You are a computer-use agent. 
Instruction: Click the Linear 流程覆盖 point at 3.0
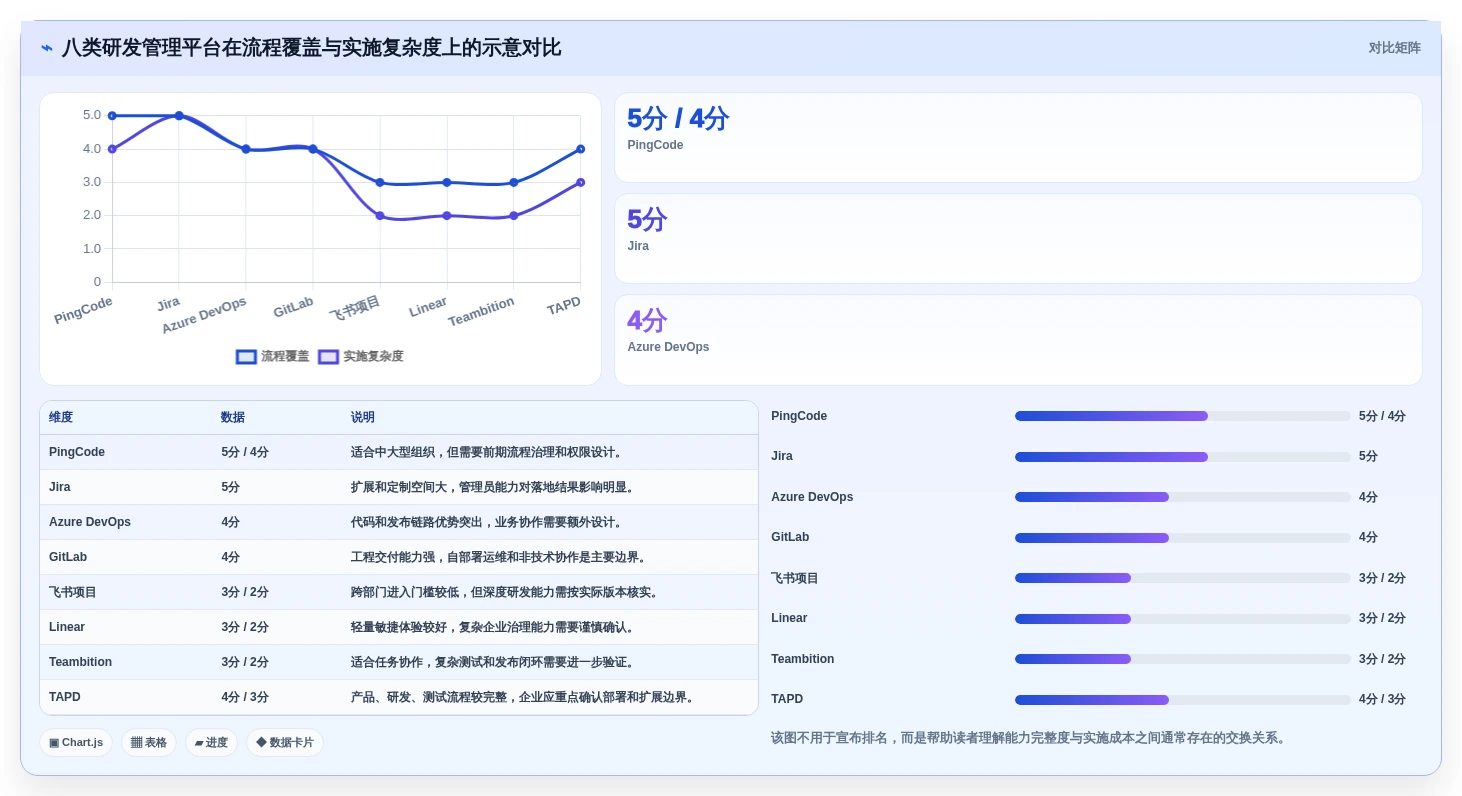[447, 182]
